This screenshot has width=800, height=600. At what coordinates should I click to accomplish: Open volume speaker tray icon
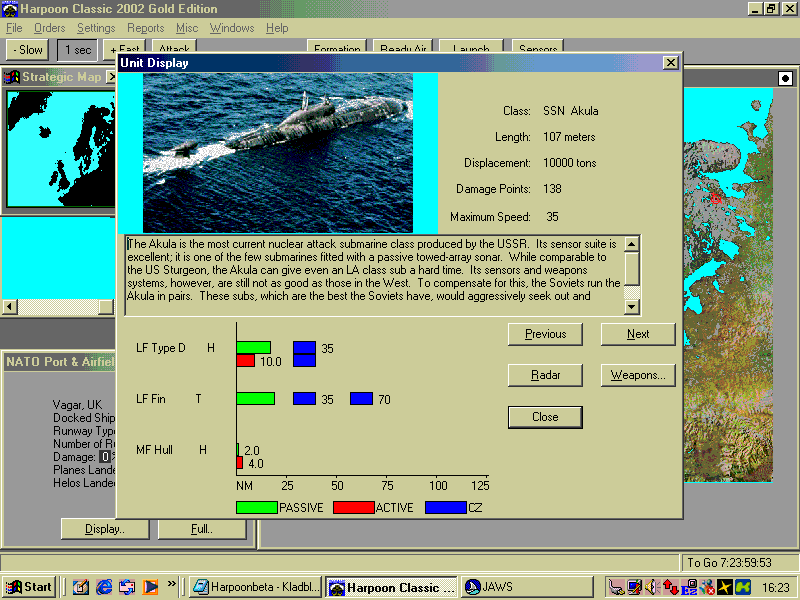652,587
